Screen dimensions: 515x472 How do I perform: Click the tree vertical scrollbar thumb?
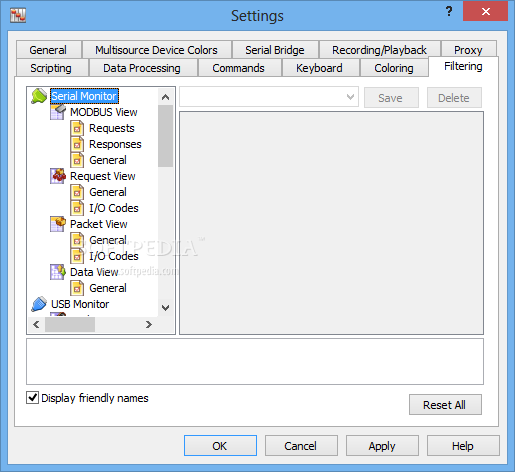coord(165,136)
